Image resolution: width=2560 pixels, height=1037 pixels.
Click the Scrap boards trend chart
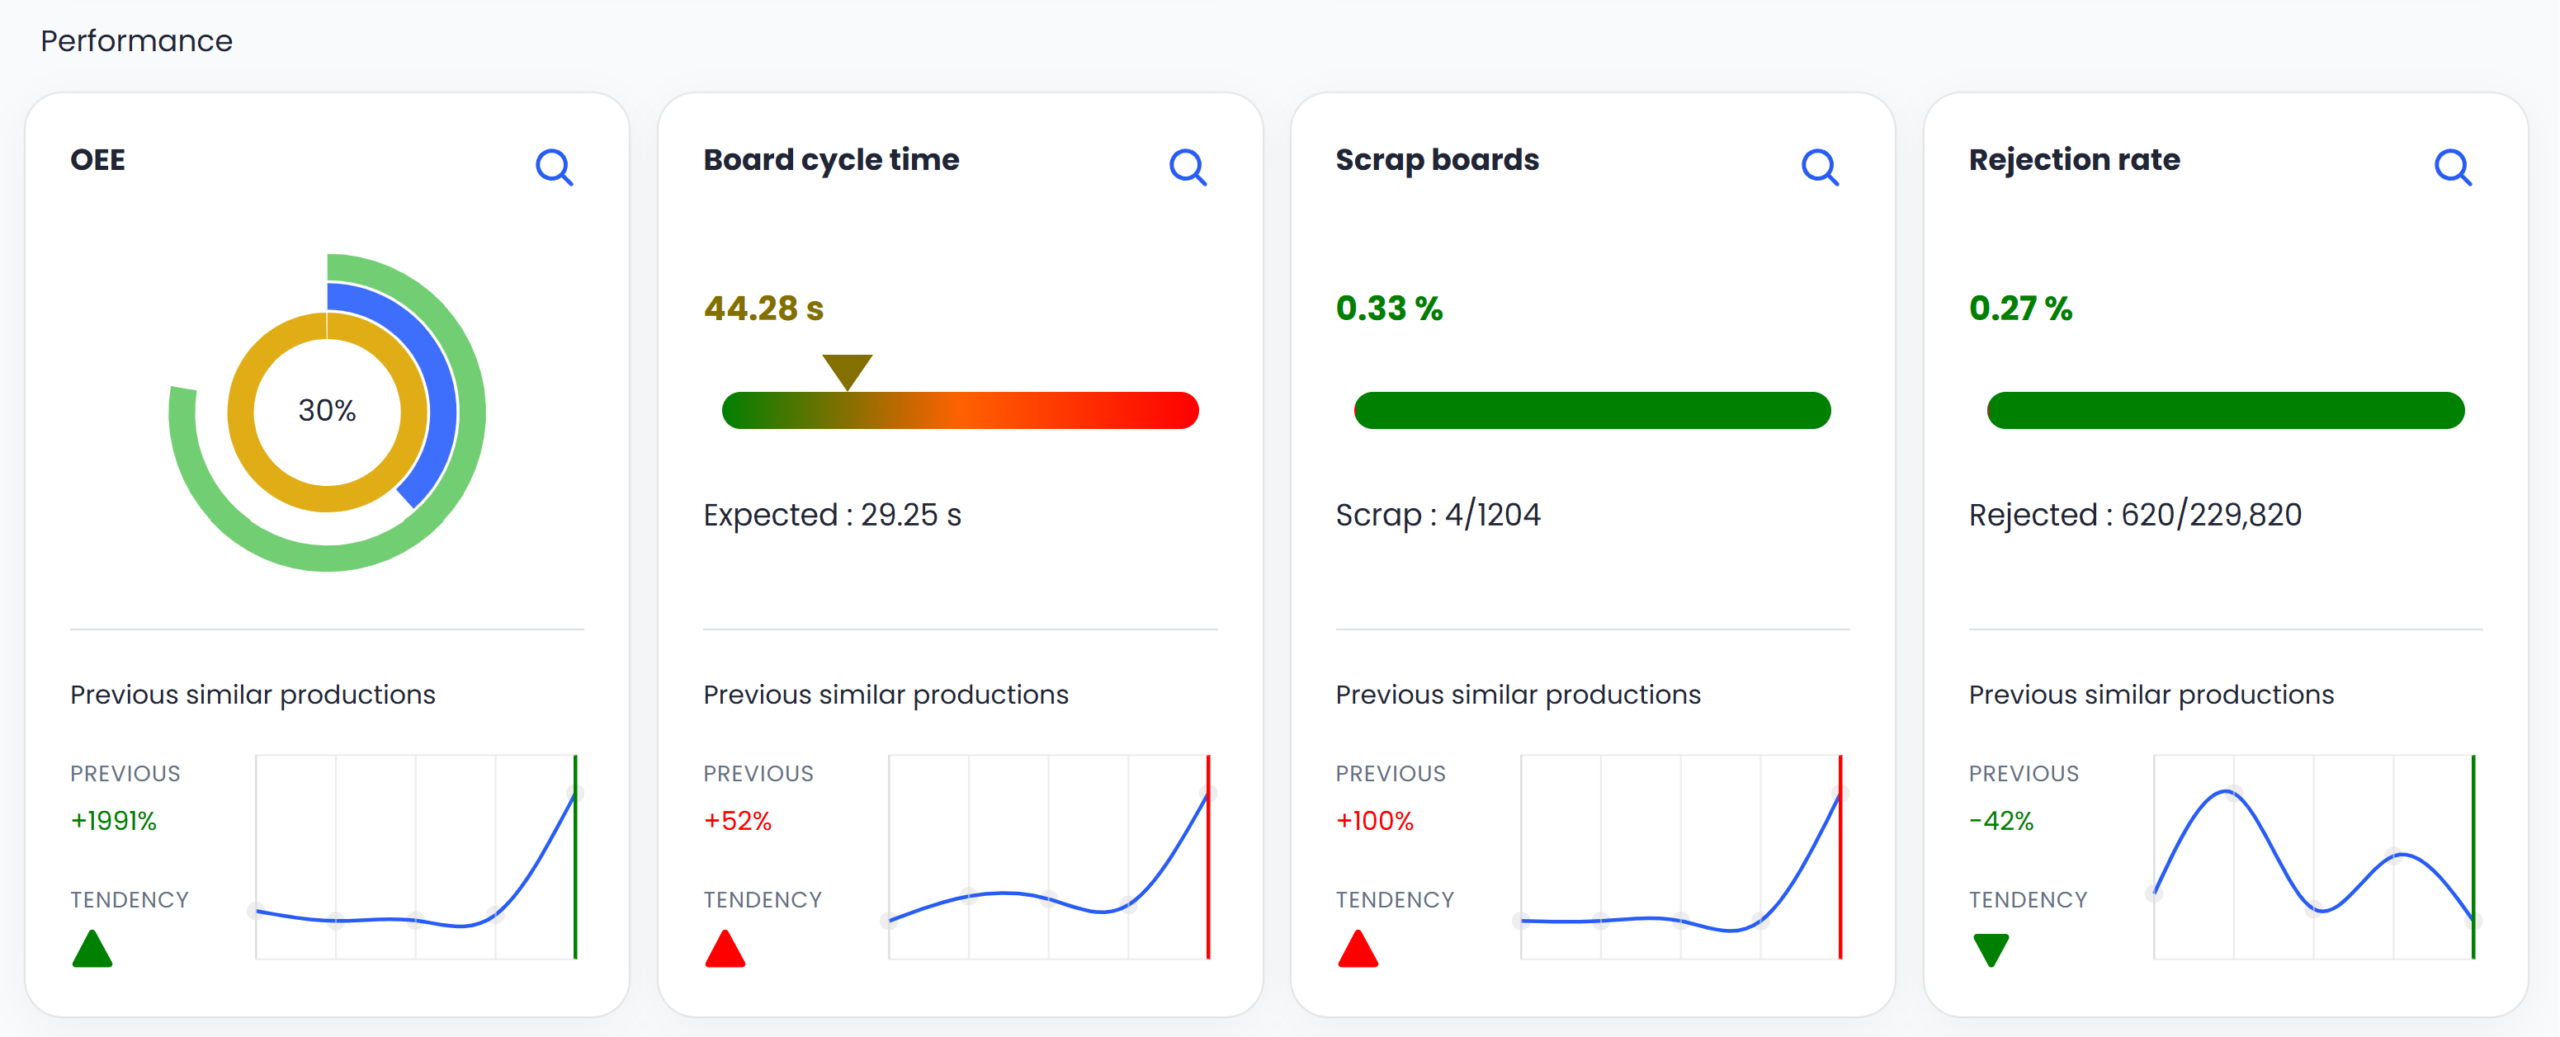[x=1681, y=857]
